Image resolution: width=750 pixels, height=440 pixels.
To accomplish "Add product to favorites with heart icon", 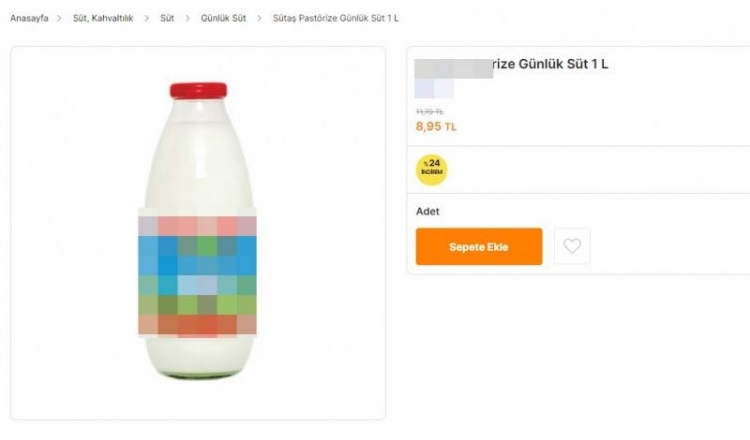I will pyautogui.click(x=572, y=246).
